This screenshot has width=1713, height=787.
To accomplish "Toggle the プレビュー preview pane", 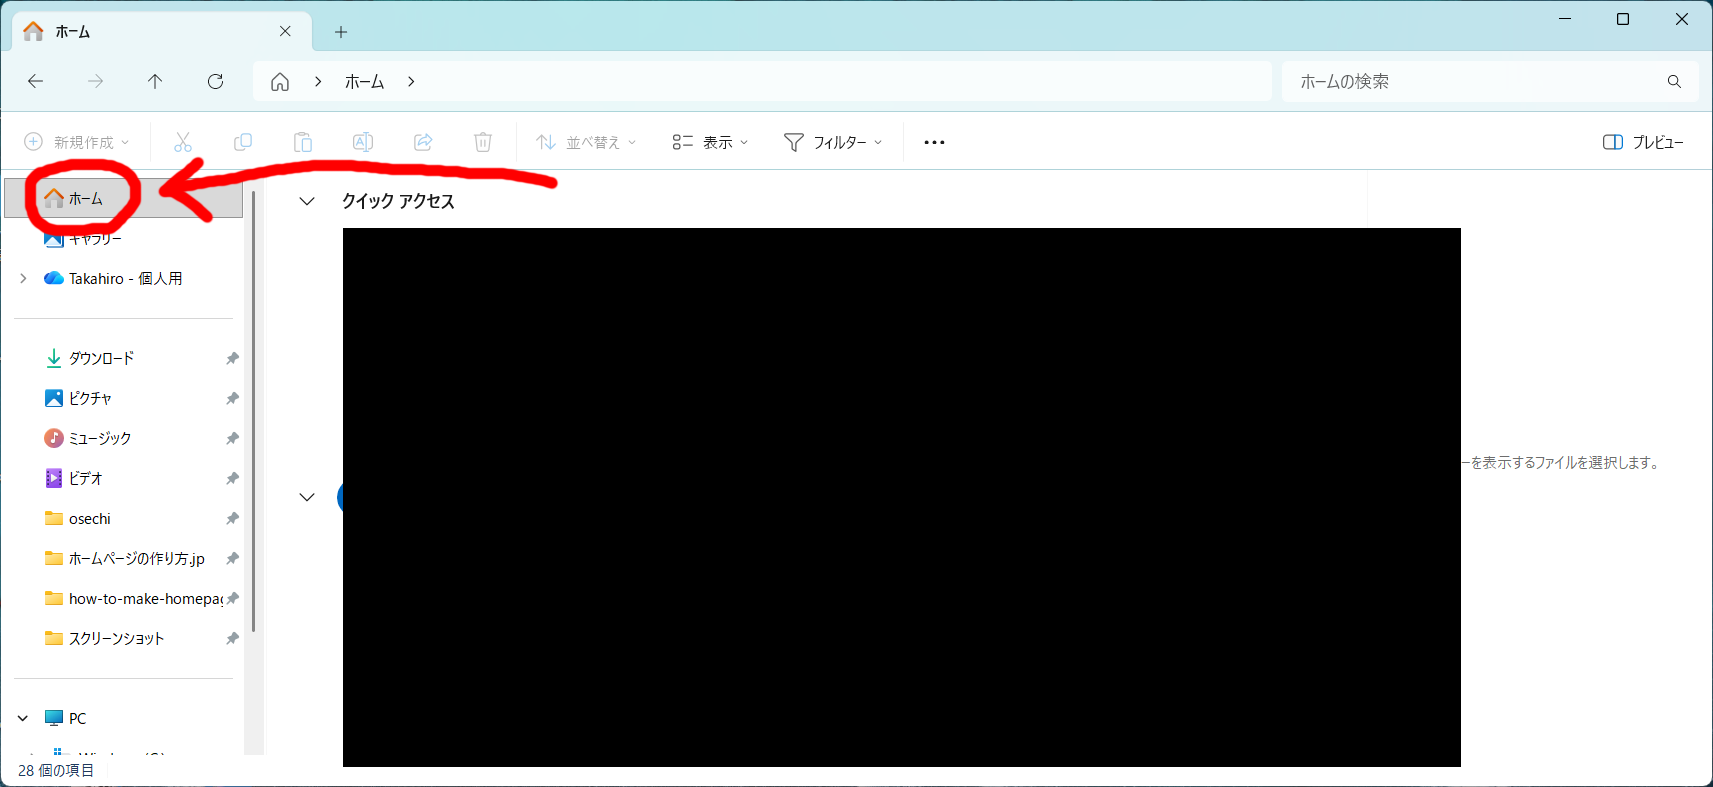I will [1643, 142].
